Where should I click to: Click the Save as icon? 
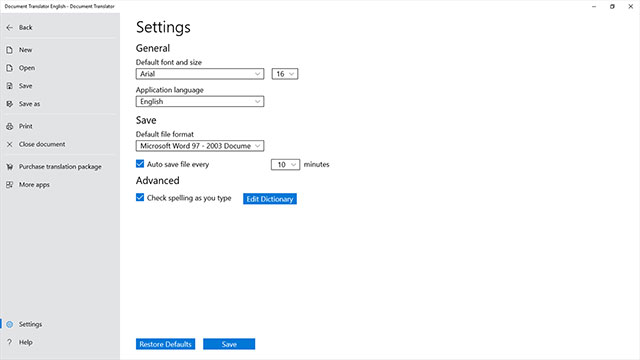(x=9, y=104)
